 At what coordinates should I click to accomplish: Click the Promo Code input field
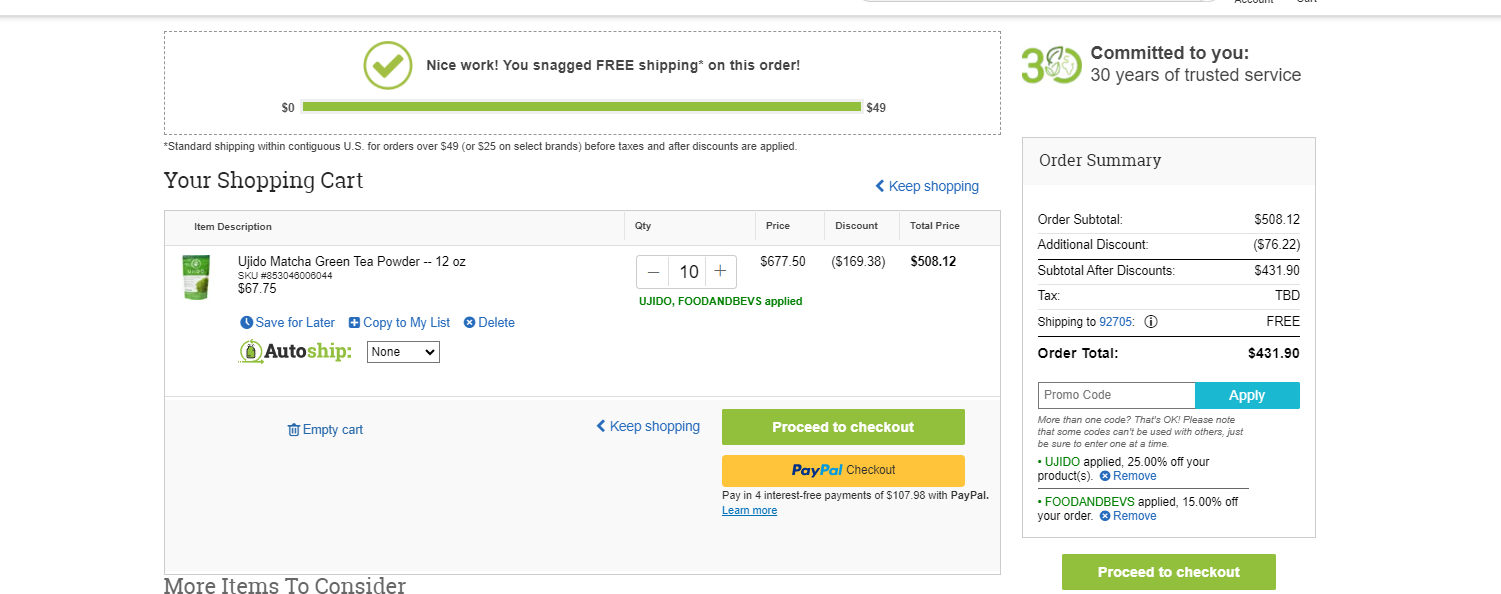point(1117,395)
